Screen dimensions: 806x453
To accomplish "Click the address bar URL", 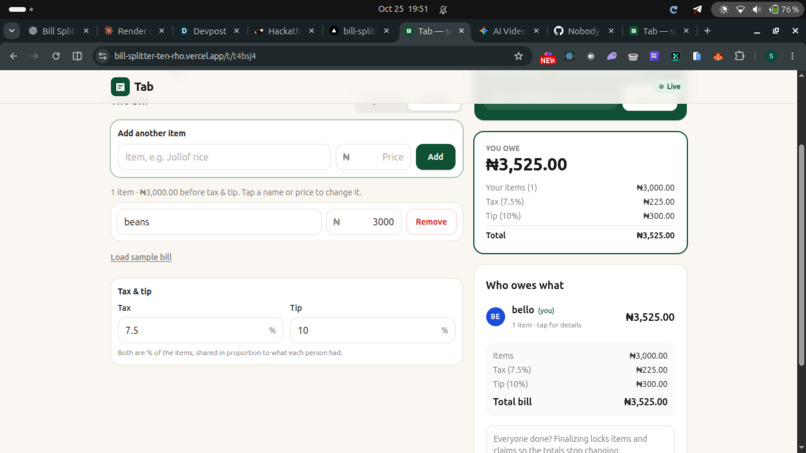I will (185, 56).
